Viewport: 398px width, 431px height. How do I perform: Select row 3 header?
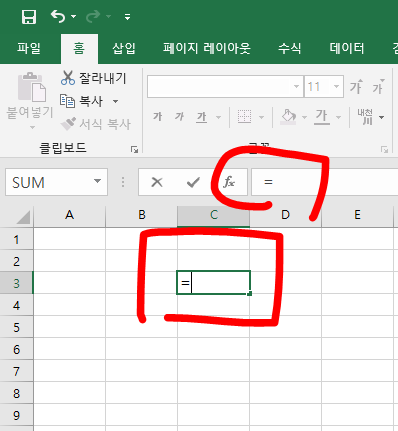16,283
